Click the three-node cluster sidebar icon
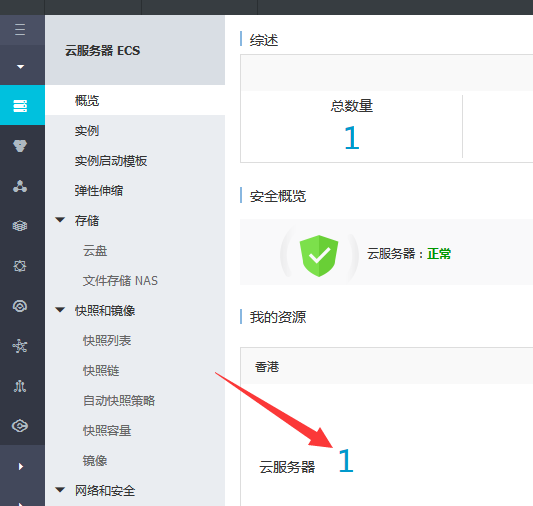The image size is (533, 506). point(20,186)
